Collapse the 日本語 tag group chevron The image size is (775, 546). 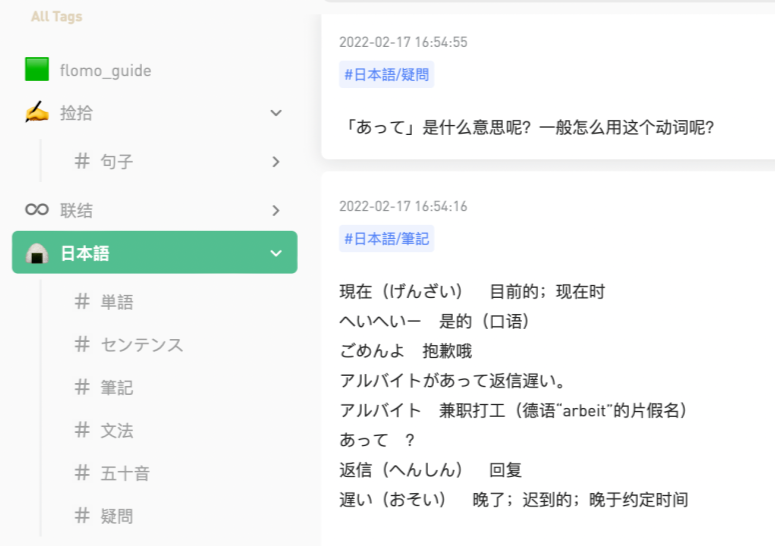tap(276, 253)
